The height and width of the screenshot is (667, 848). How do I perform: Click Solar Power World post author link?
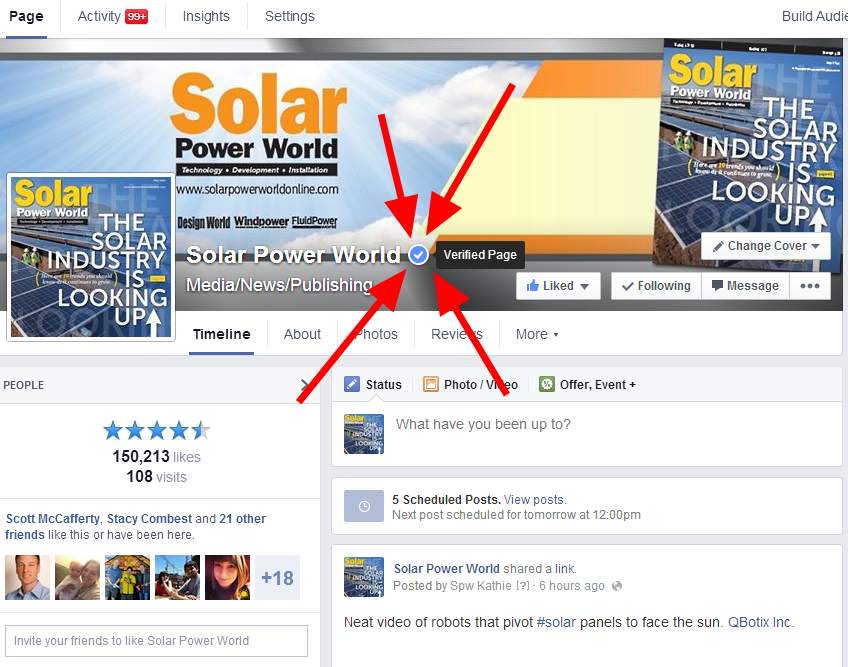[x=446, y=569]
